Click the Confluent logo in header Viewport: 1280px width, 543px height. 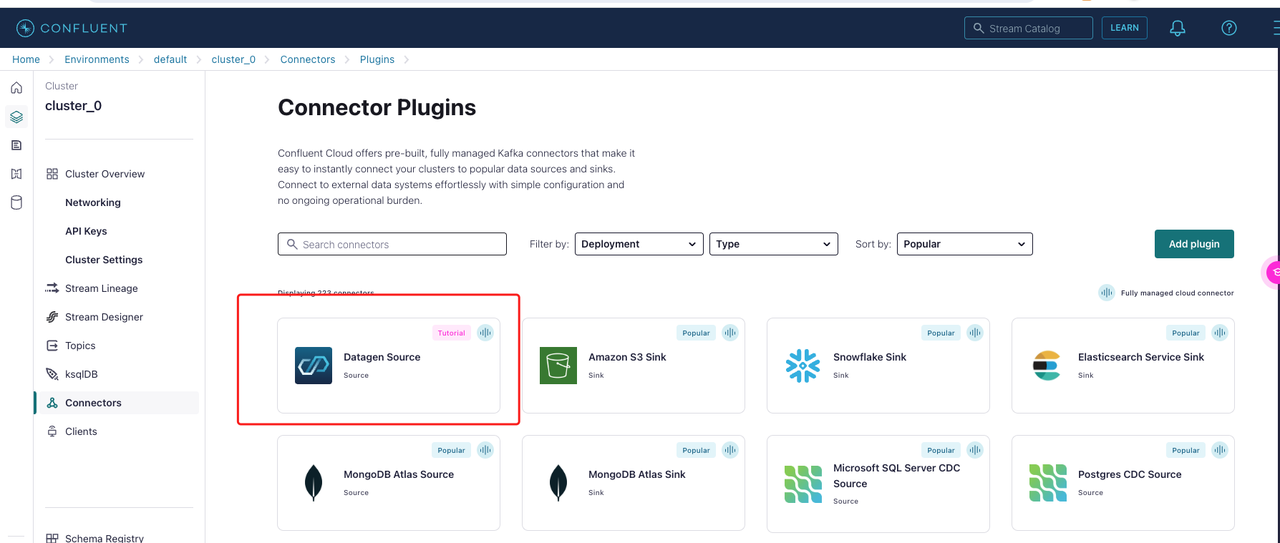(71, 28)
